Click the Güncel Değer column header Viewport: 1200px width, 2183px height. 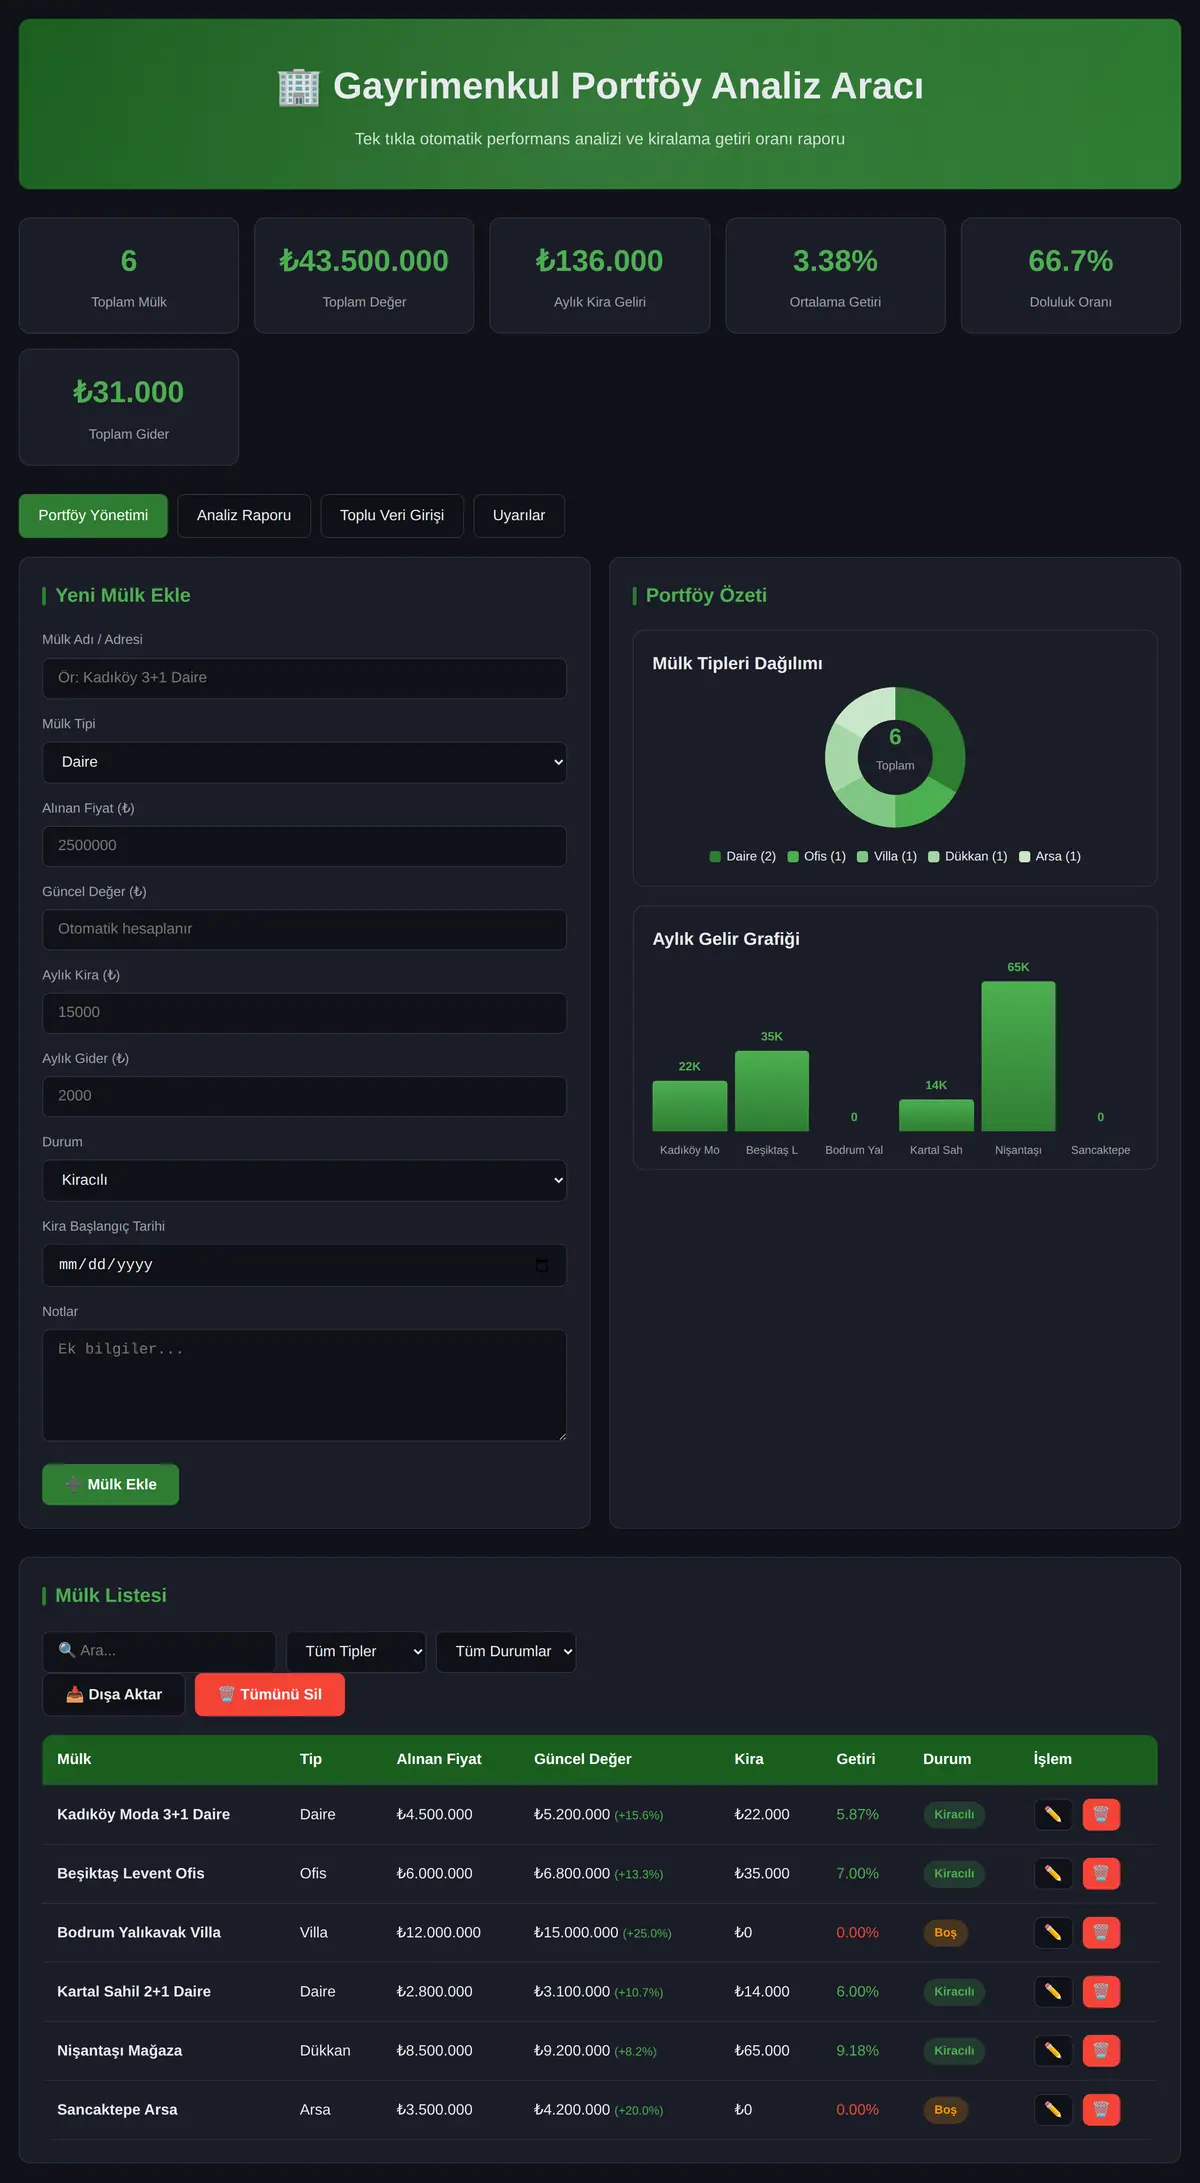pyautogui.click(x=583, y=1759)
